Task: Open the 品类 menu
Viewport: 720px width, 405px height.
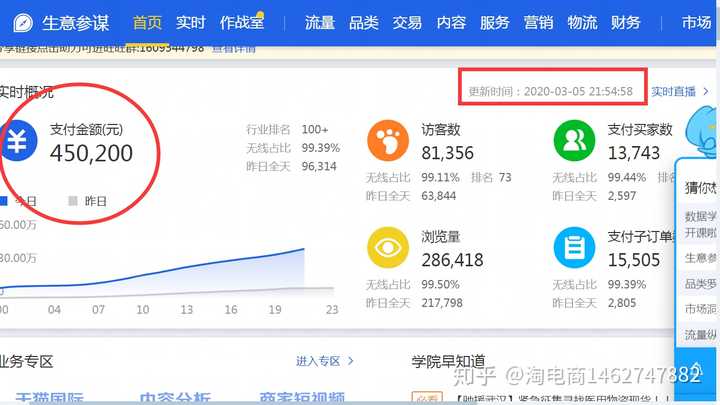Action: coord(364,22)
